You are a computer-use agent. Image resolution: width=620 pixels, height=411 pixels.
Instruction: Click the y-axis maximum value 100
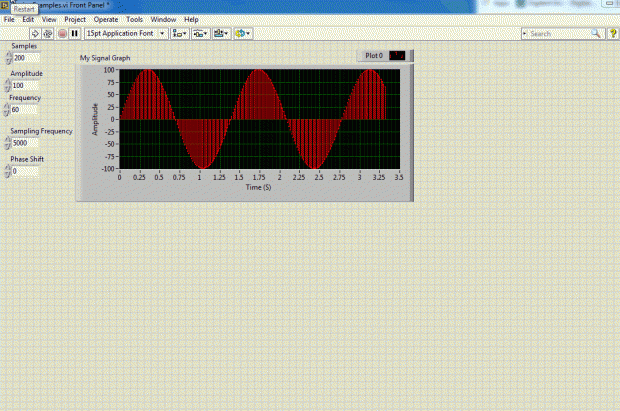click(109, 70)
